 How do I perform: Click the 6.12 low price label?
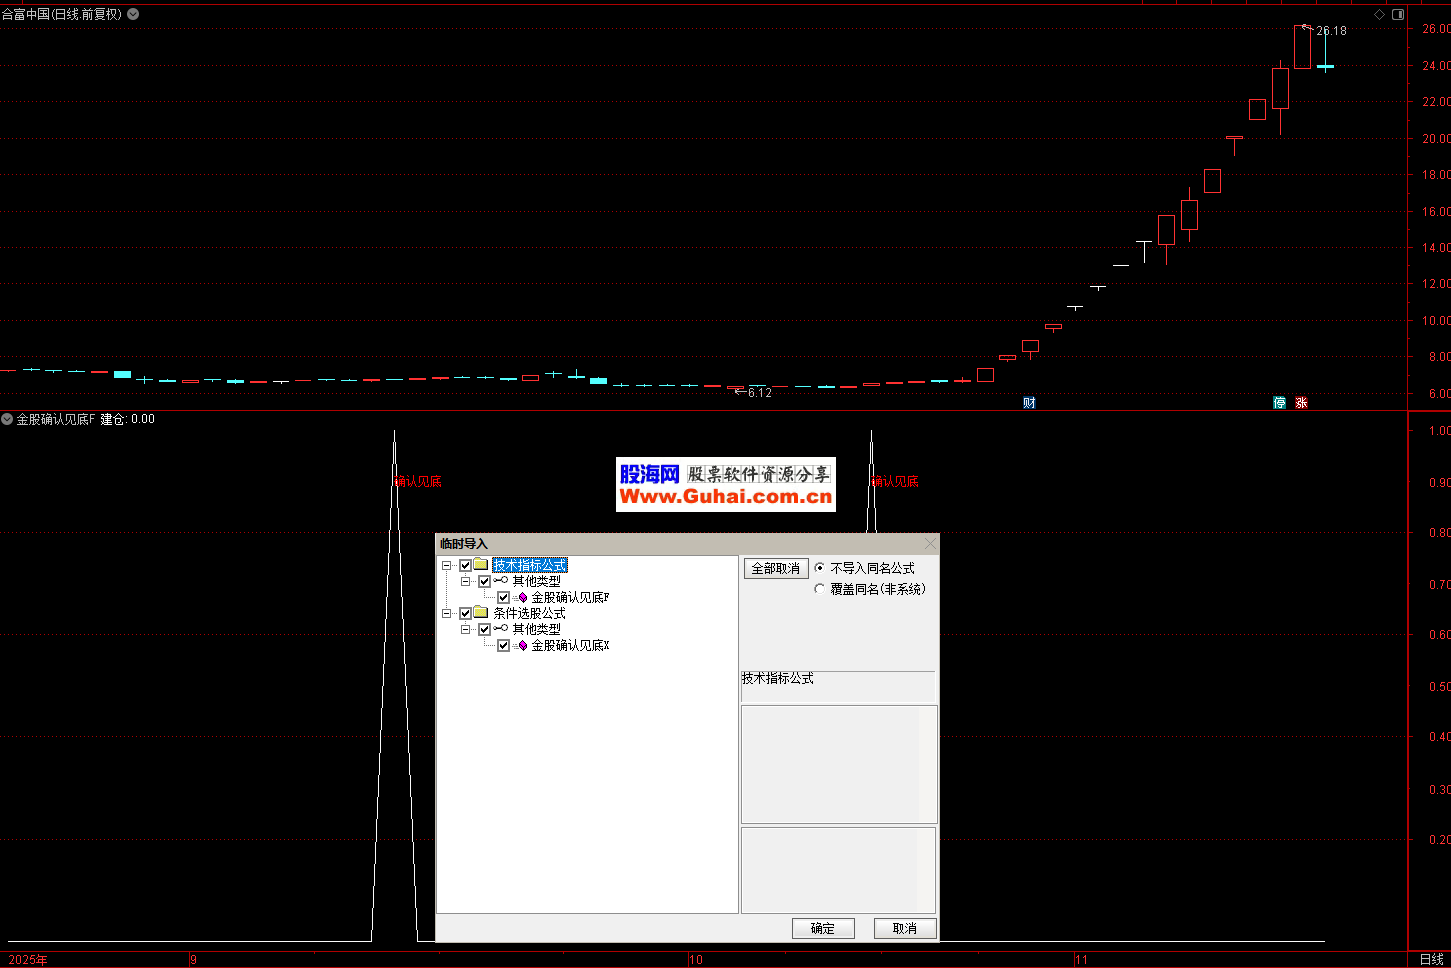coord(760,393)
